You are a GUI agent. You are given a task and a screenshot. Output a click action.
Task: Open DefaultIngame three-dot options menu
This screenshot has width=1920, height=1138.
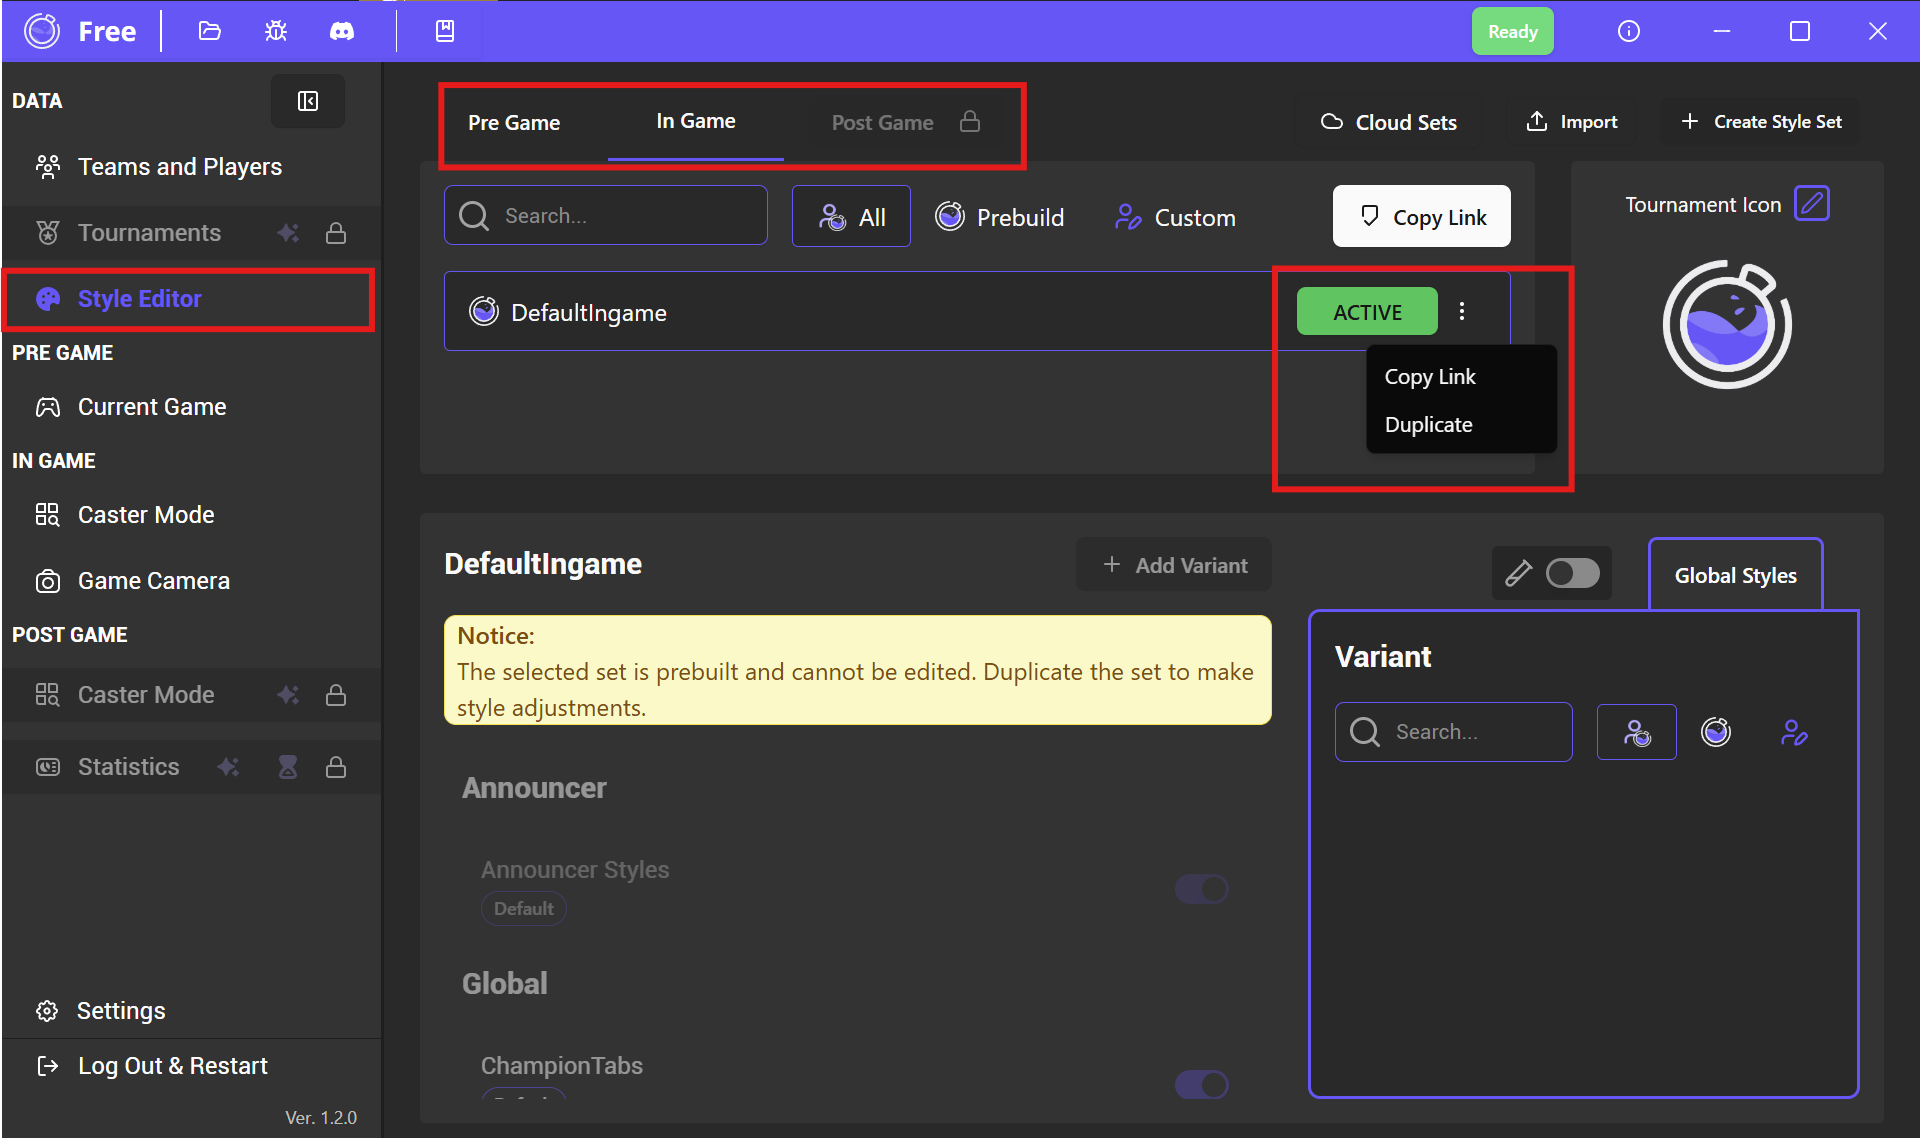coord(1462,312)
